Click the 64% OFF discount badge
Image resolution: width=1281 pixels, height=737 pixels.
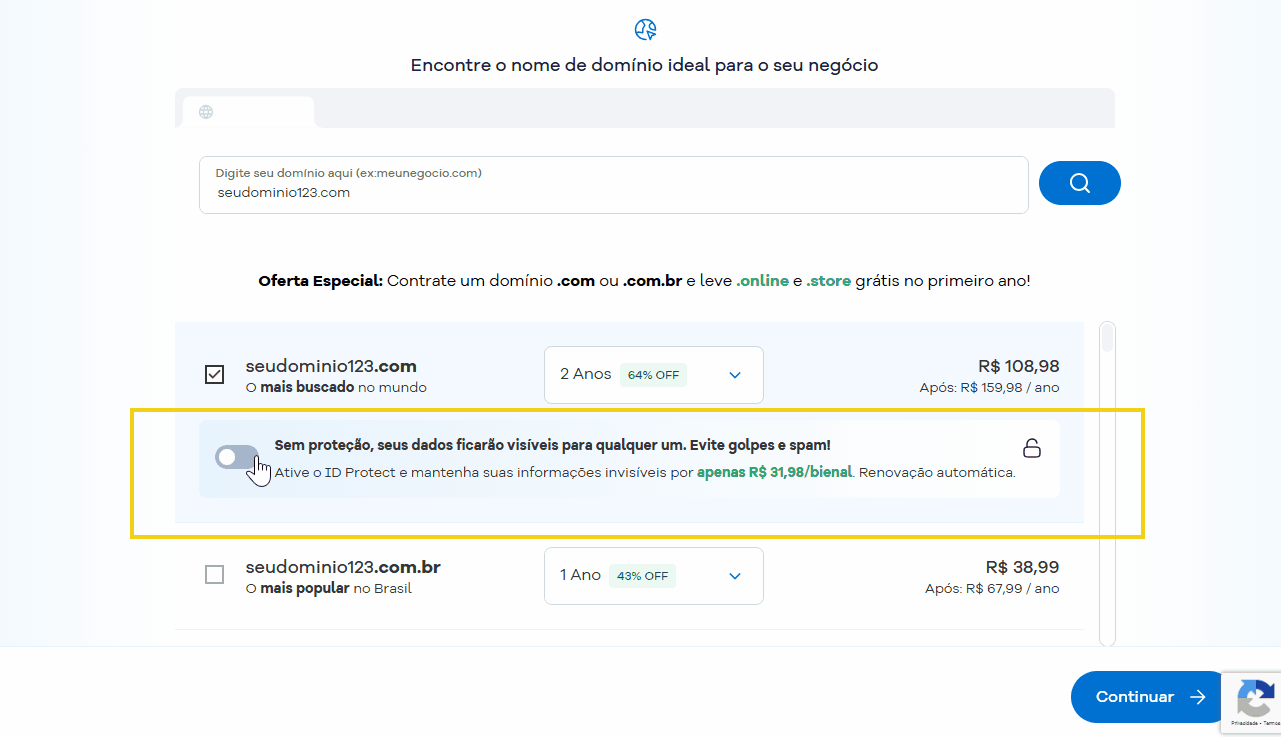(x=653, y=375)
